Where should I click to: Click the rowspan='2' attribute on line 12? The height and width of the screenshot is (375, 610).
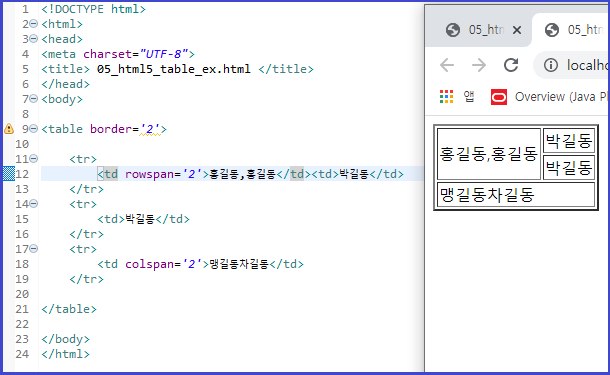[163, 174]
